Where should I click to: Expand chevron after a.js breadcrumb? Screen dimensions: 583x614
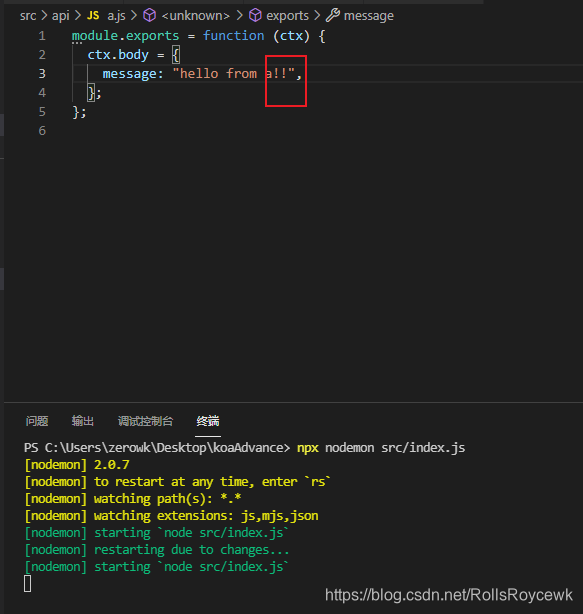click(x=134, y=16)
